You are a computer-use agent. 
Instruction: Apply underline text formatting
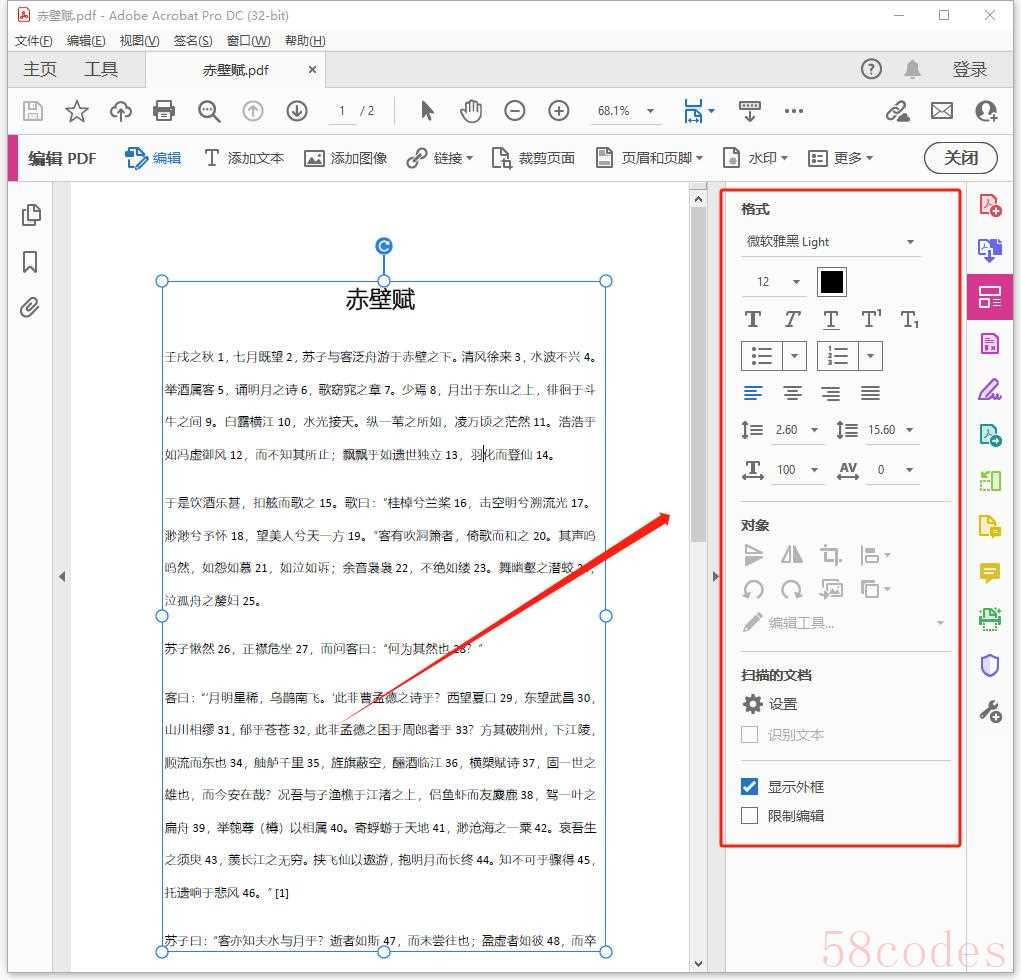click(831, 319)
